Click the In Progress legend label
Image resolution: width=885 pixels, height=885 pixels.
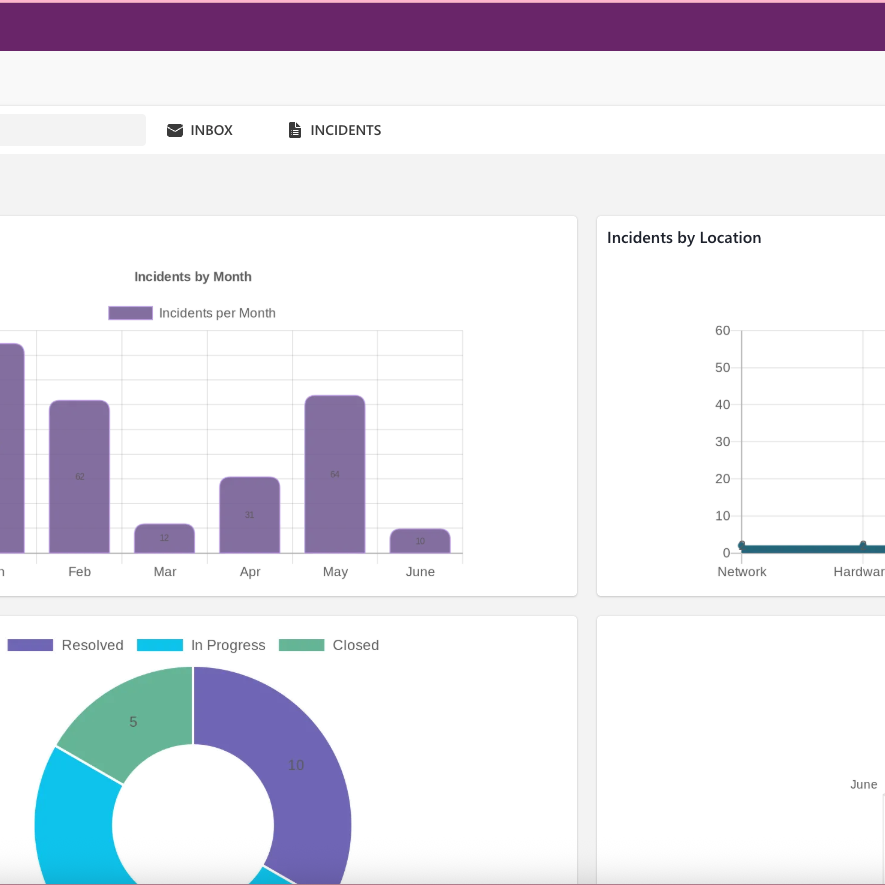click(x=228, y=645)
